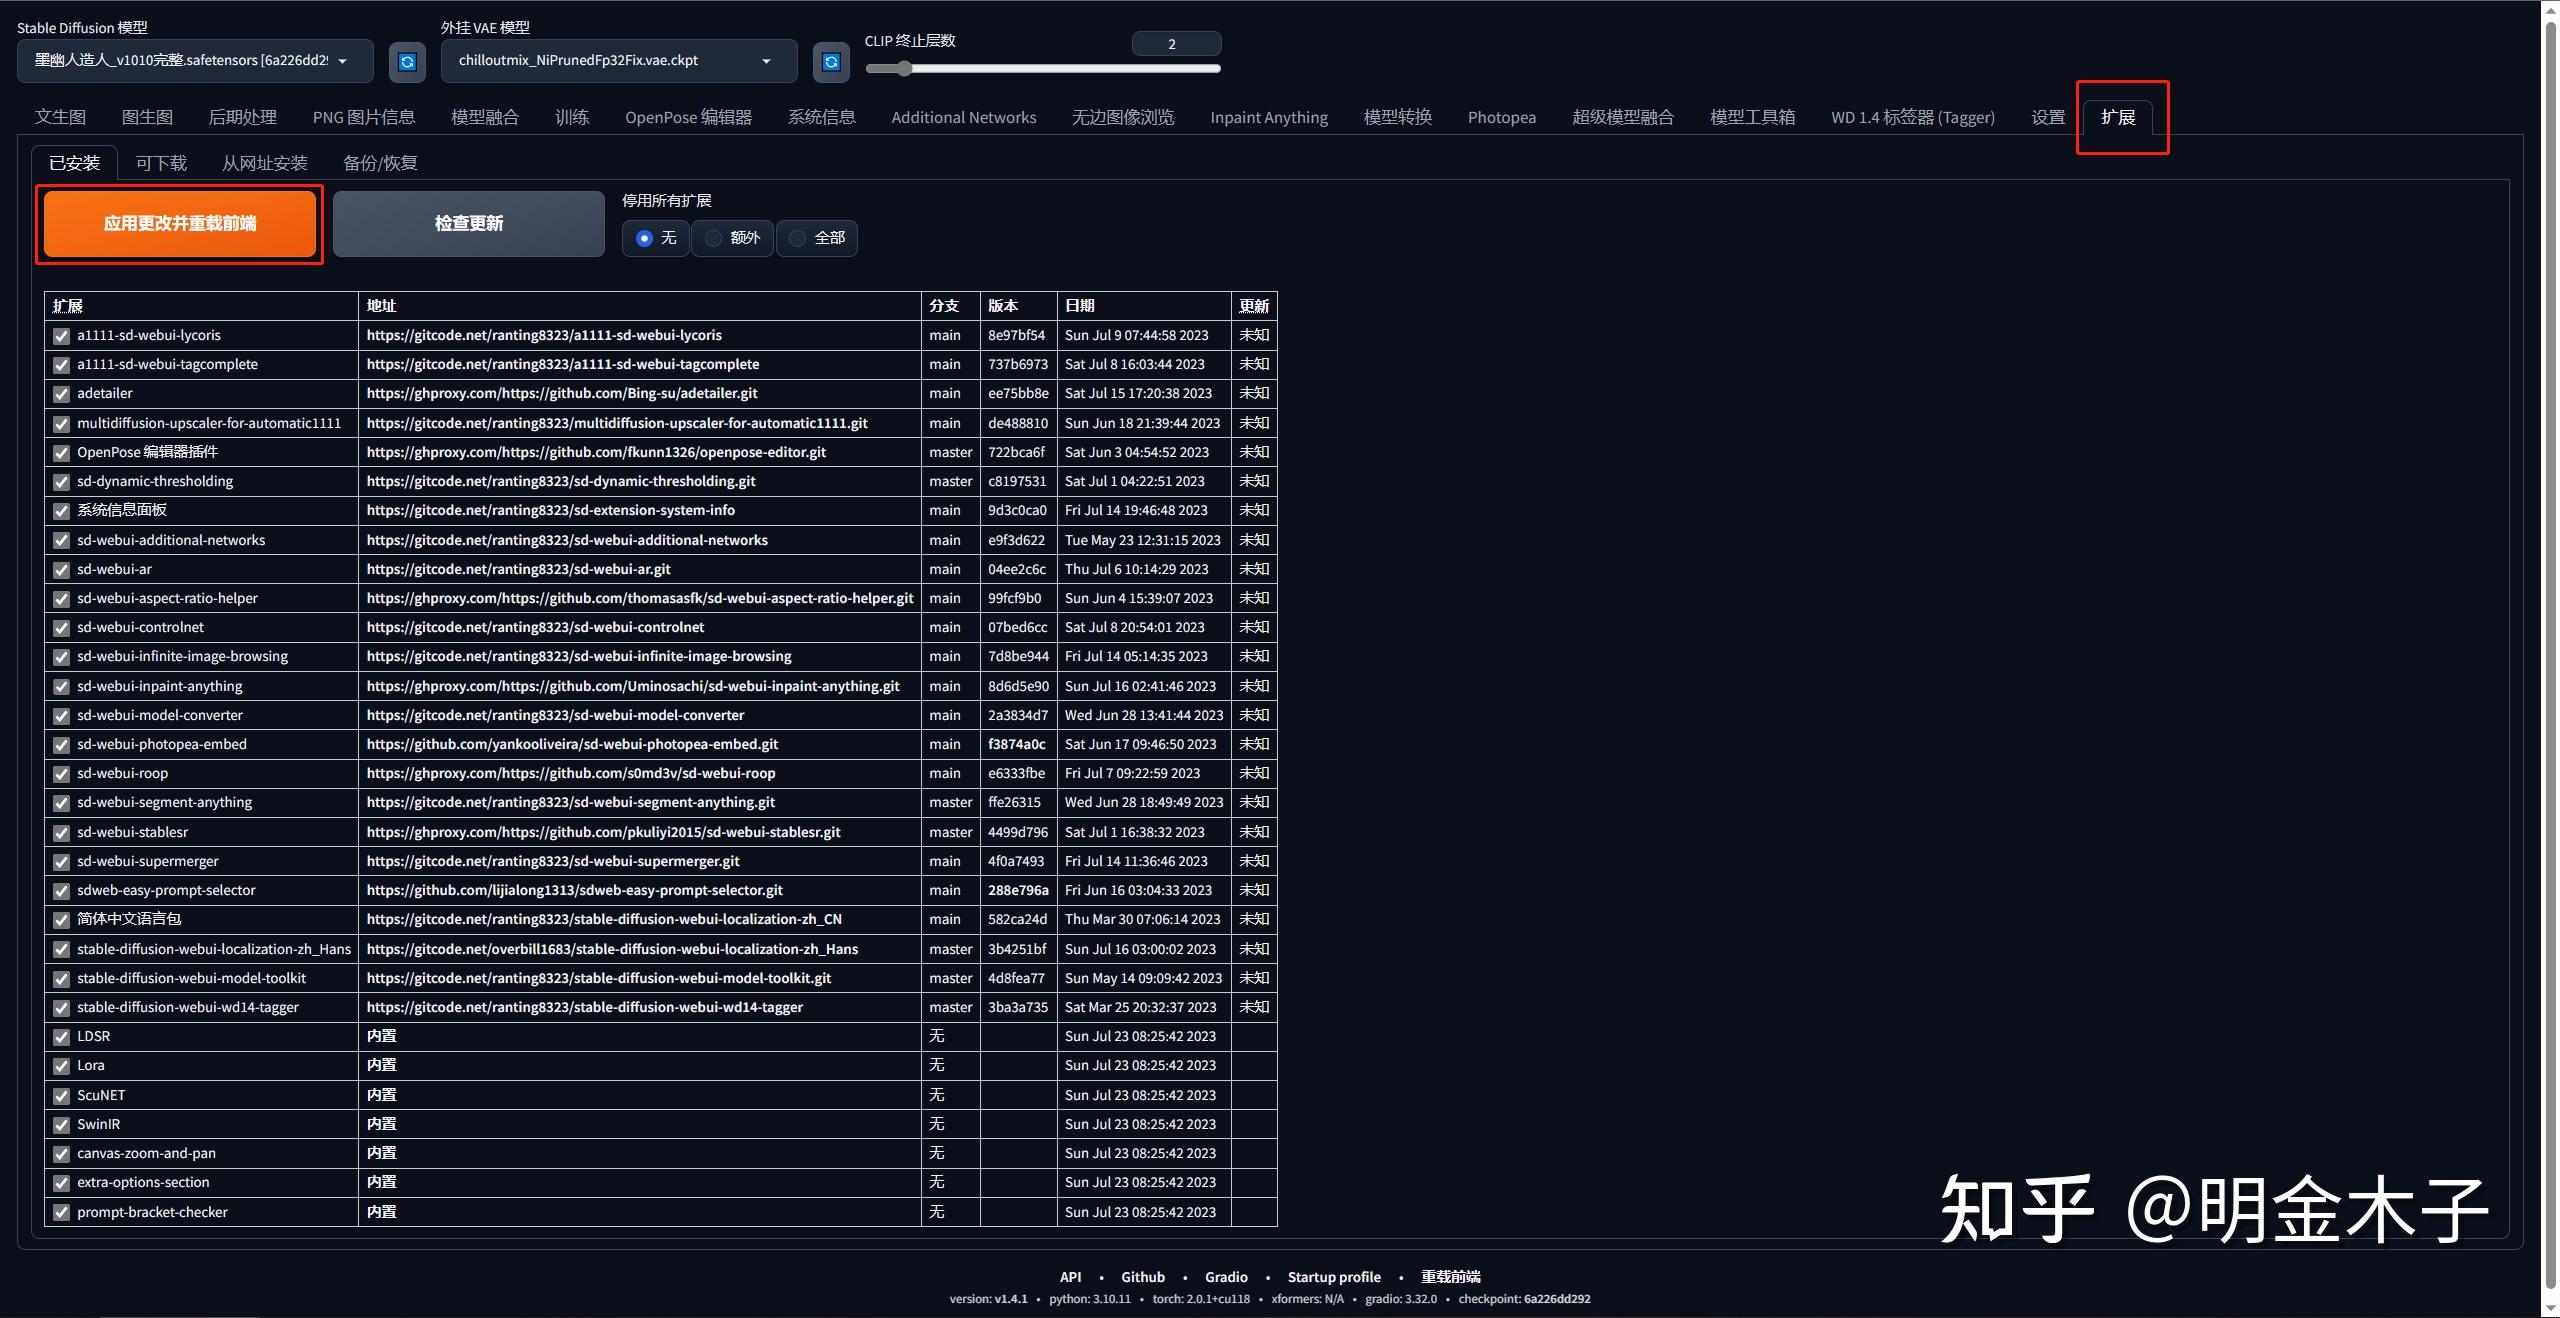The height and width of the screenshot is (1318, 2560).
Task: Click the CLIP layers number field
Action: [x=1176, y=43]
